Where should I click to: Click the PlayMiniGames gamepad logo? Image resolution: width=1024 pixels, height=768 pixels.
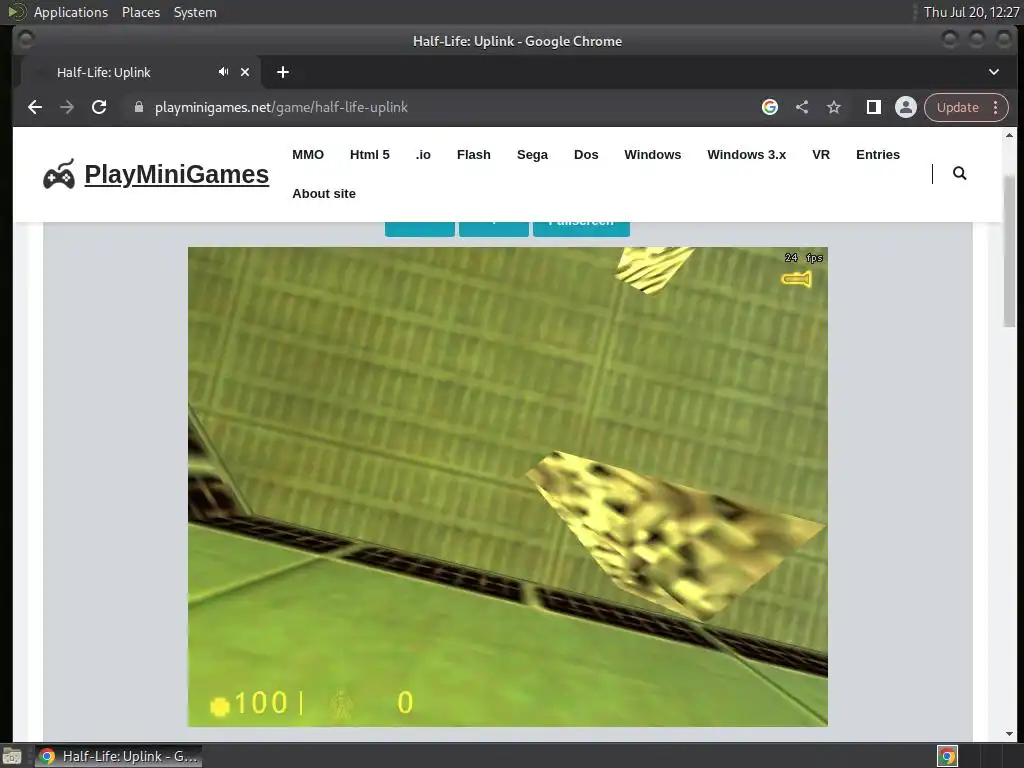[x=59, y=174]
